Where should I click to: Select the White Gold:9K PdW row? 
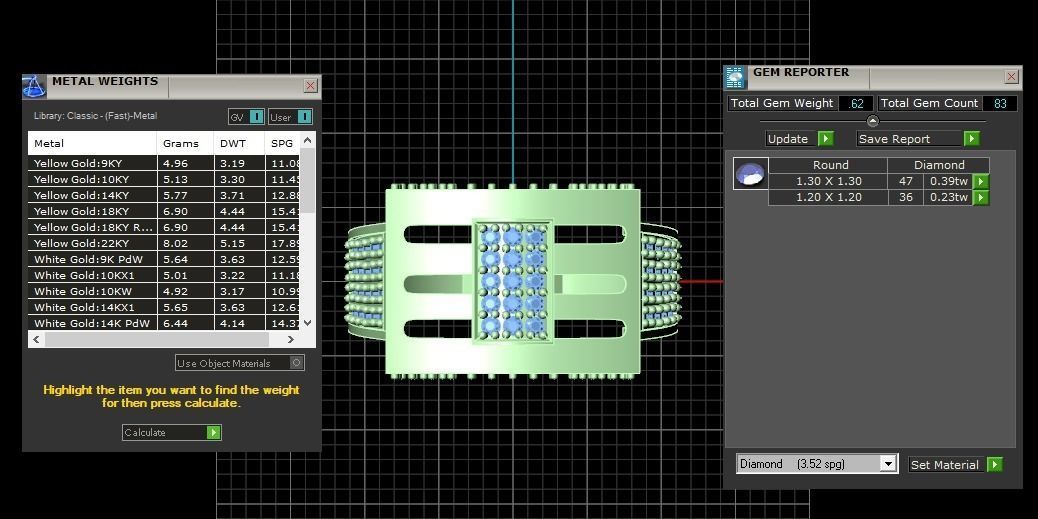(x=164, y=260)
